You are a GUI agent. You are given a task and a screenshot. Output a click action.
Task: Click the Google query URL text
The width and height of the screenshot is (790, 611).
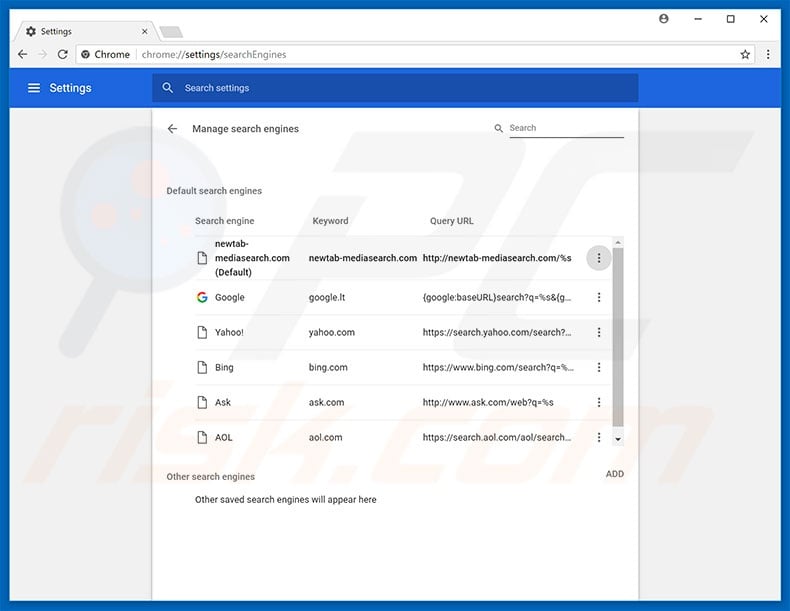(x=497, y=297)
